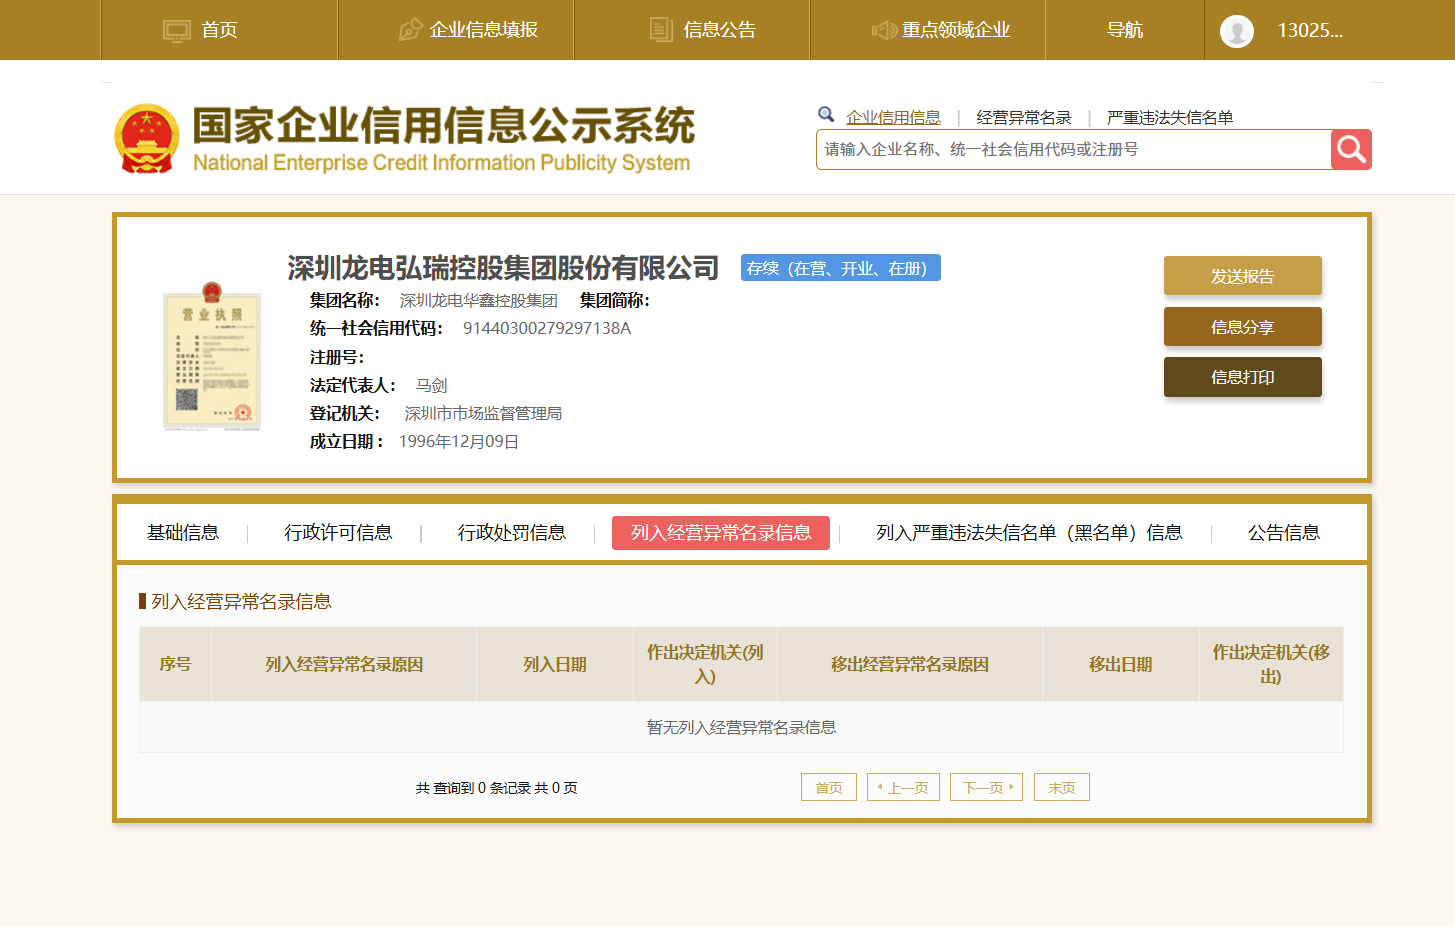Screen dimensions: 1455x927
Task: Click the red search magnifier button
Action: click(1351, 150)
